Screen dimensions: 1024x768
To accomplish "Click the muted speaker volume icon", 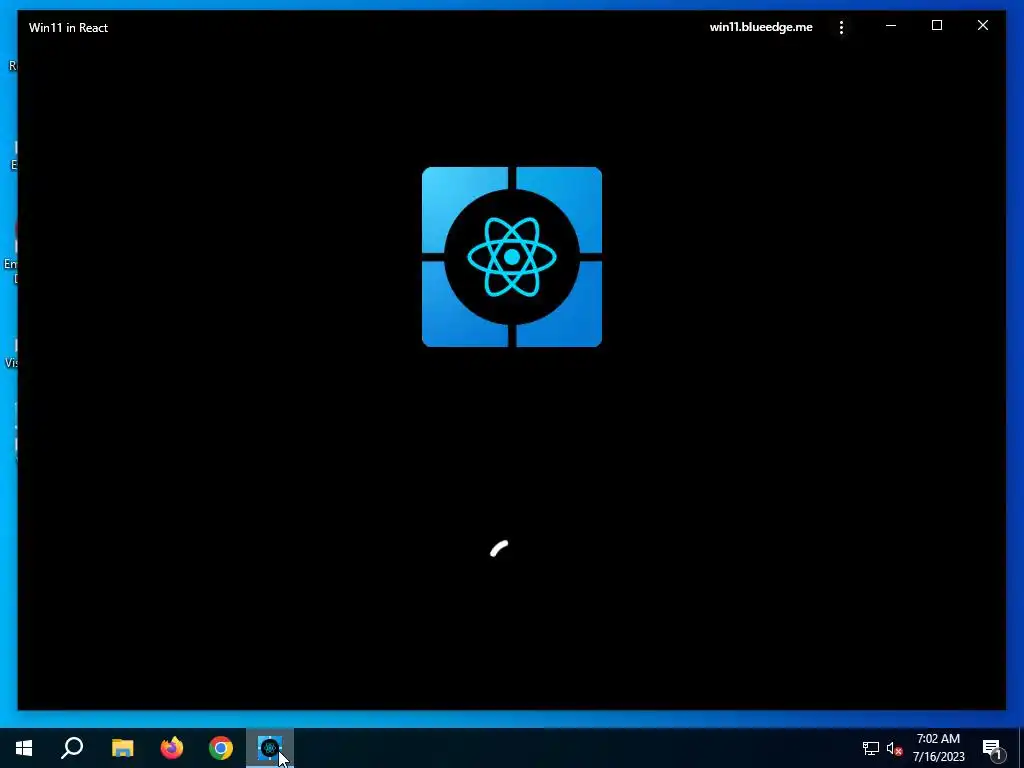I will (x=894, y=748).
